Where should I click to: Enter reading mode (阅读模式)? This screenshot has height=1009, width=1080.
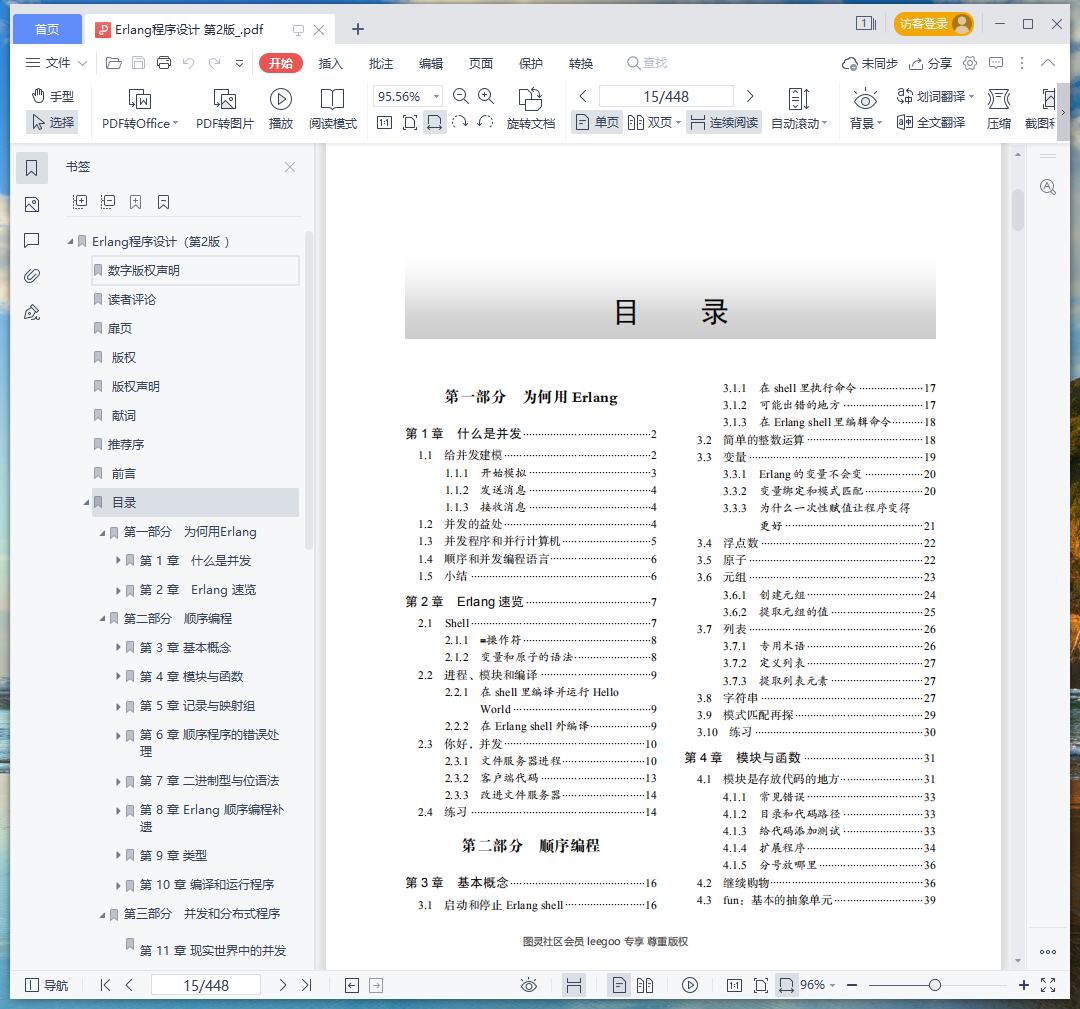[333, 109]
